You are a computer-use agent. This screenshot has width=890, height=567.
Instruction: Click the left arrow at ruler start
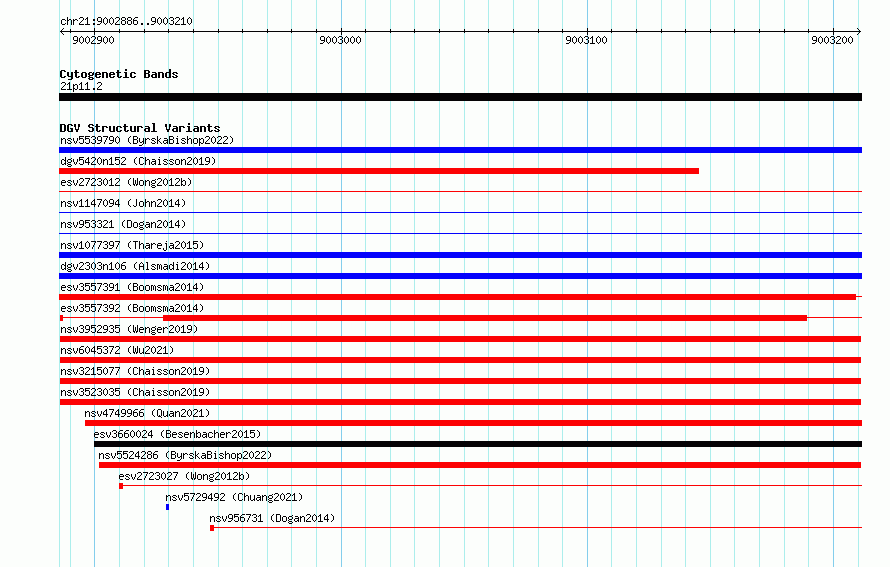(62, 32)
